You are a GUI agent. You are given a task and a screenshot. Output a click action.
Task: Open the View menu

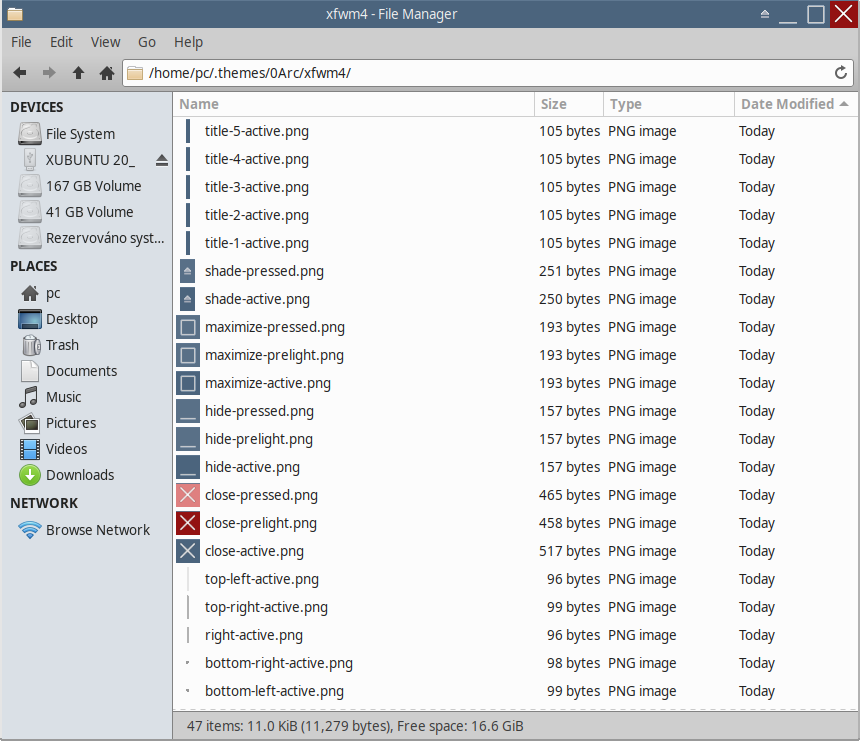click(x=105, y=42)
